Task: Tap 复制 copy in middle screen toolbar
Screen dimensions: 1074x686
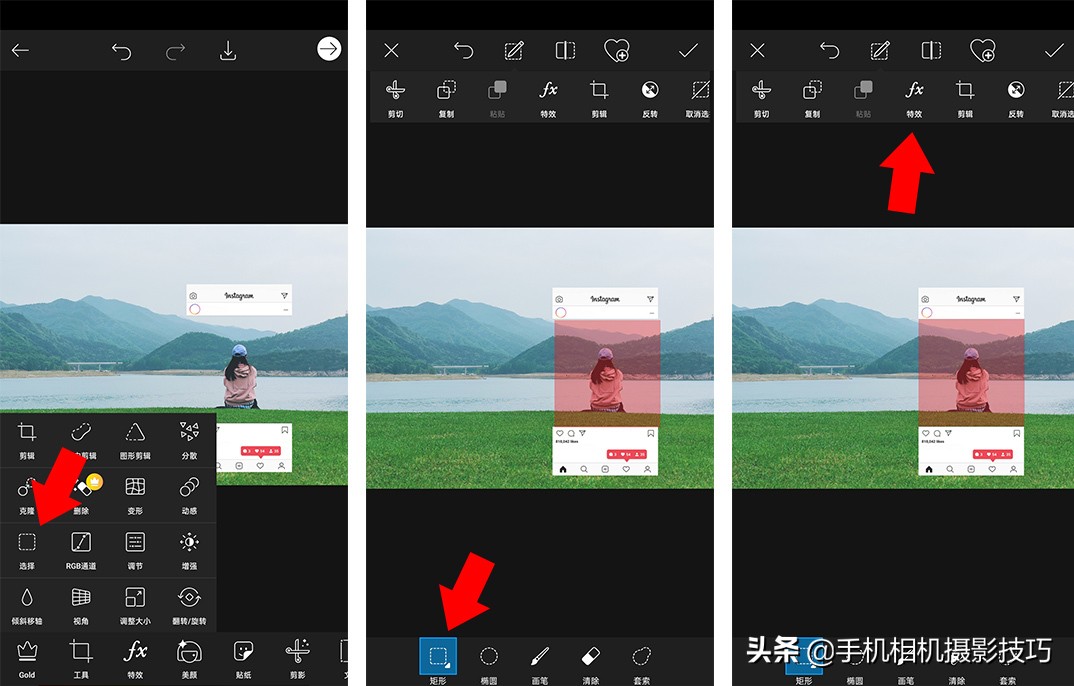Action: pos(446,99)
